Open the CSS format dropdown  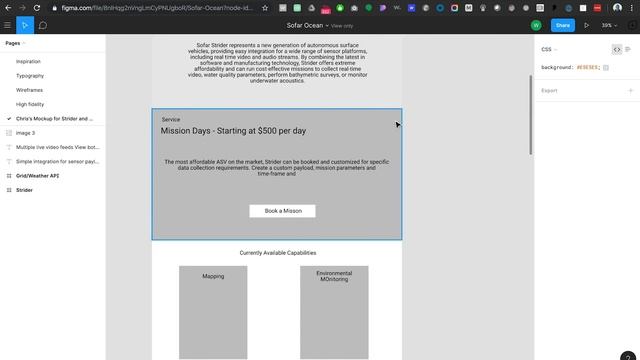pos(549,49)
